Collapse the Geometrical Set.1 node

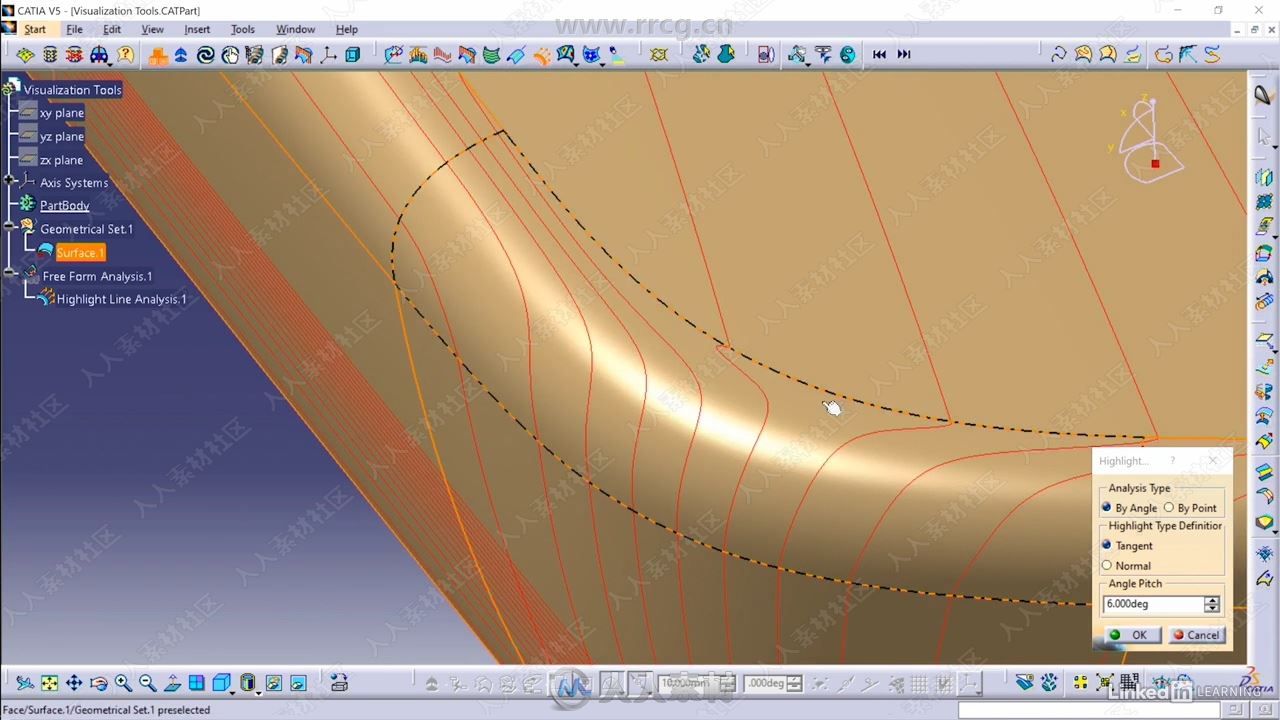(x=9, y=227)
